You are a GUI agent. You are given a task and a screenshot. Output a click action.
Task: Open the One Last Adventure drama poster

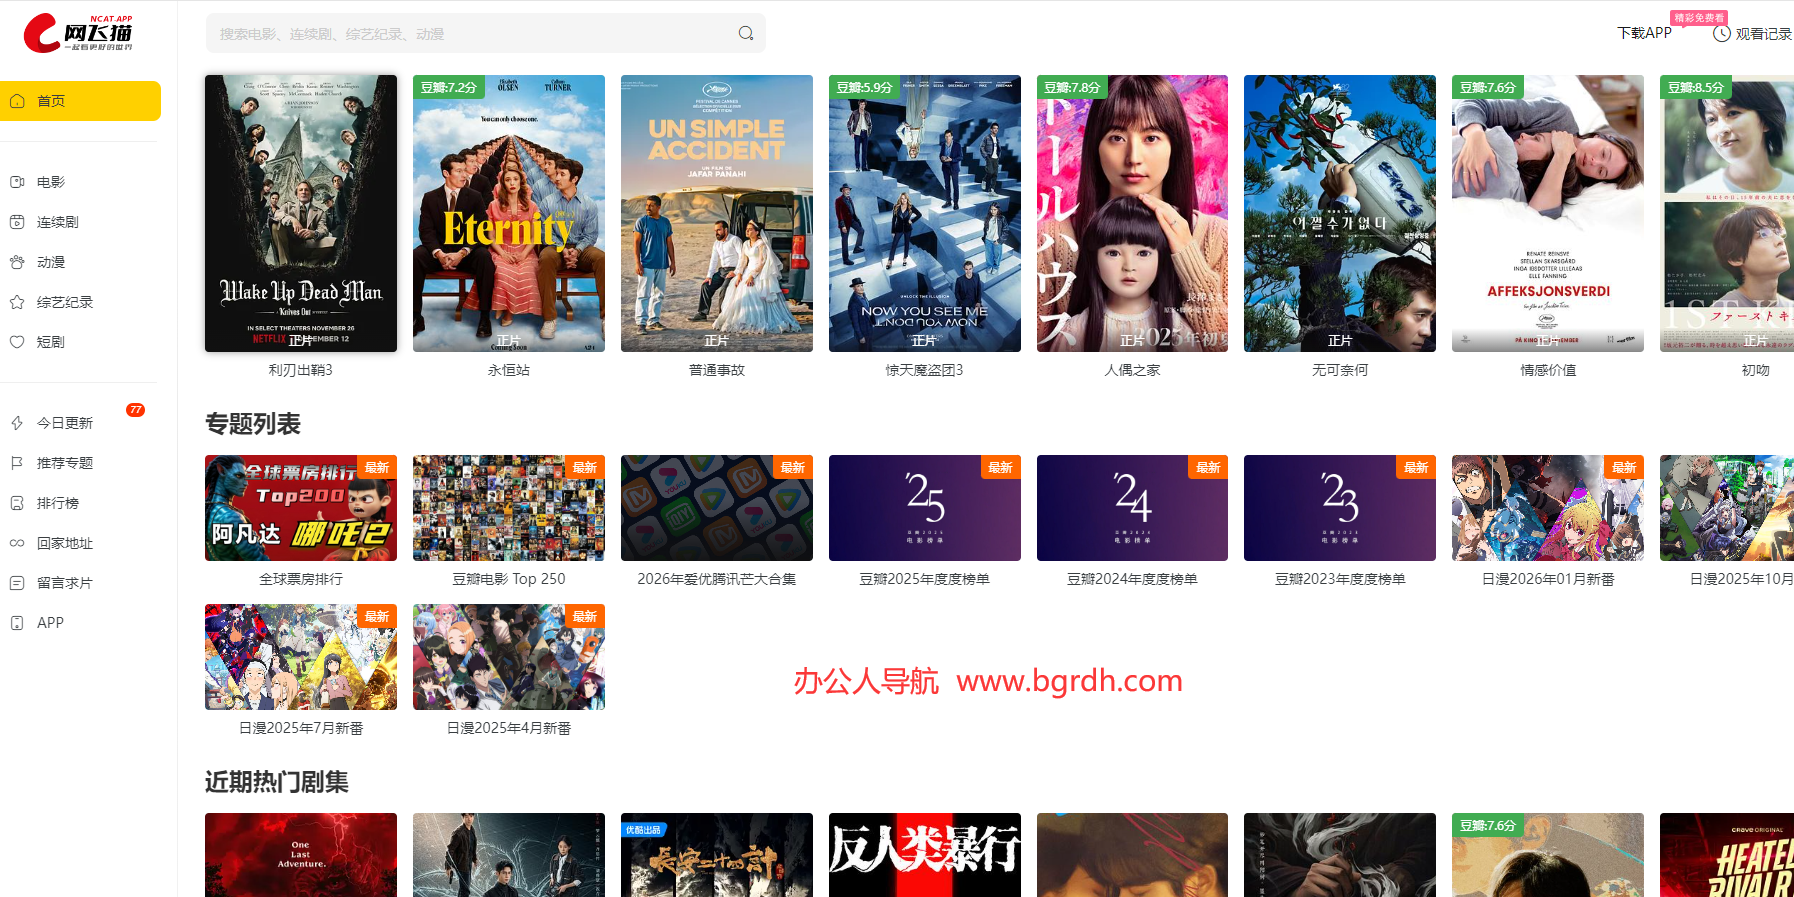click(301, 855)
